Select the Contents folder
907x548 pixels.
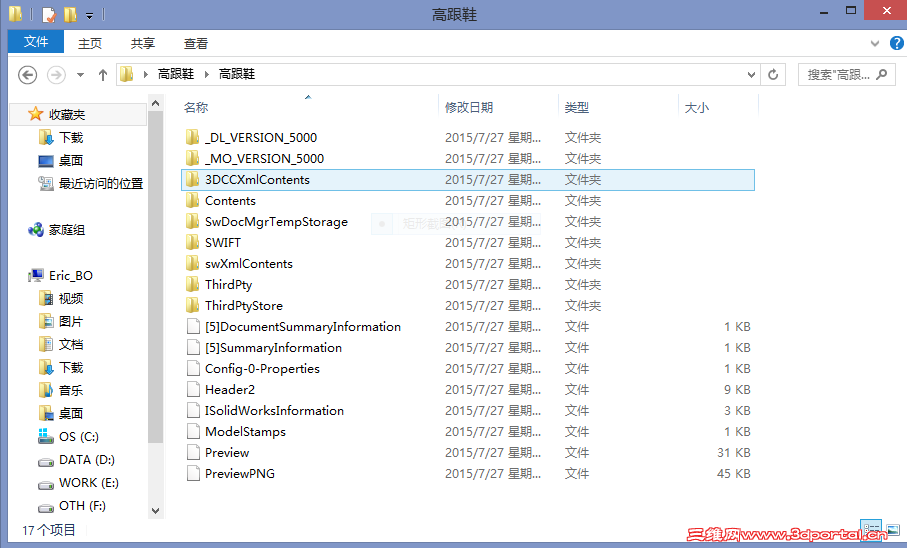[x=467, y=201]
